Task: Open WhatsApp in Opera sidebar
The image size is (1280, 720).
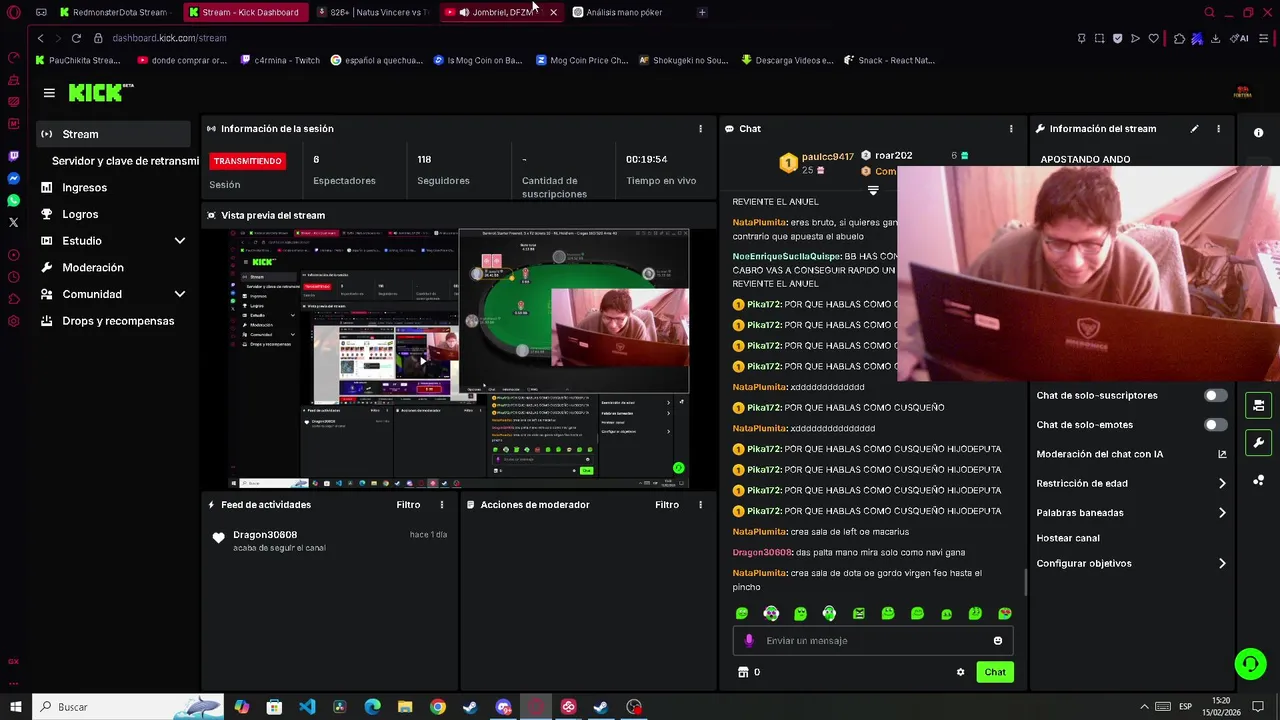Action: point(13,200)
